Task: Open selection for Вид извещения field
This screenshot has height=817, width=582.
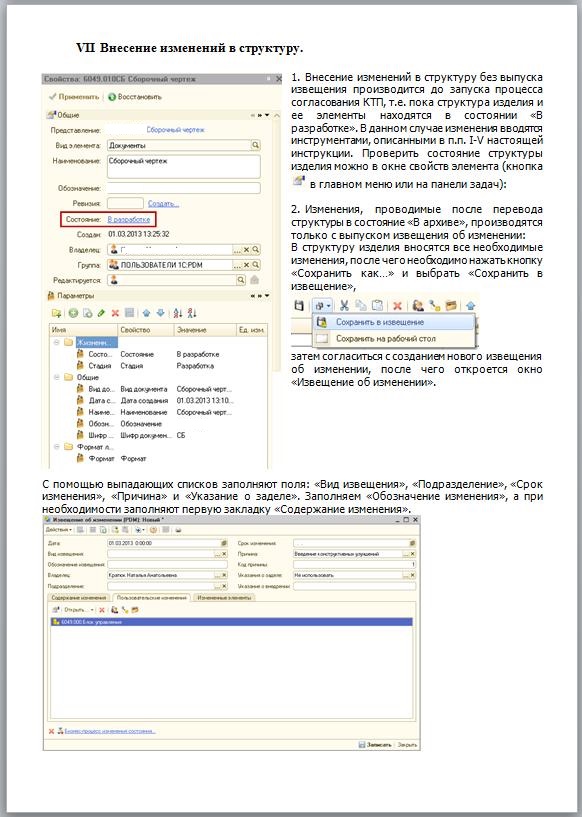Action: coord(218,554)
